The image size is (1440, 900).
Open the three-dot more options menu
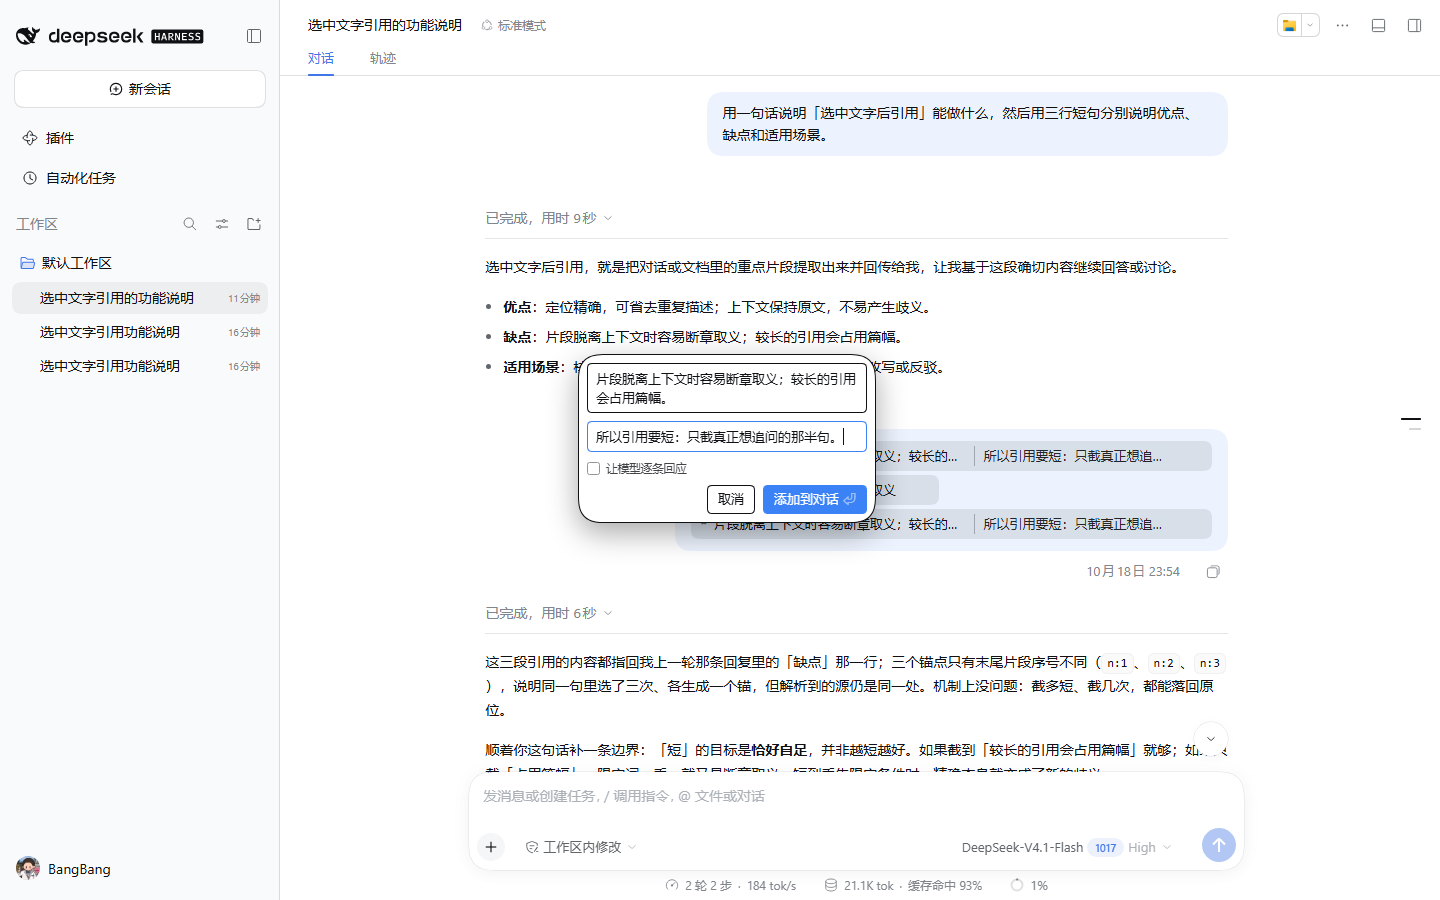point(1342,25)
